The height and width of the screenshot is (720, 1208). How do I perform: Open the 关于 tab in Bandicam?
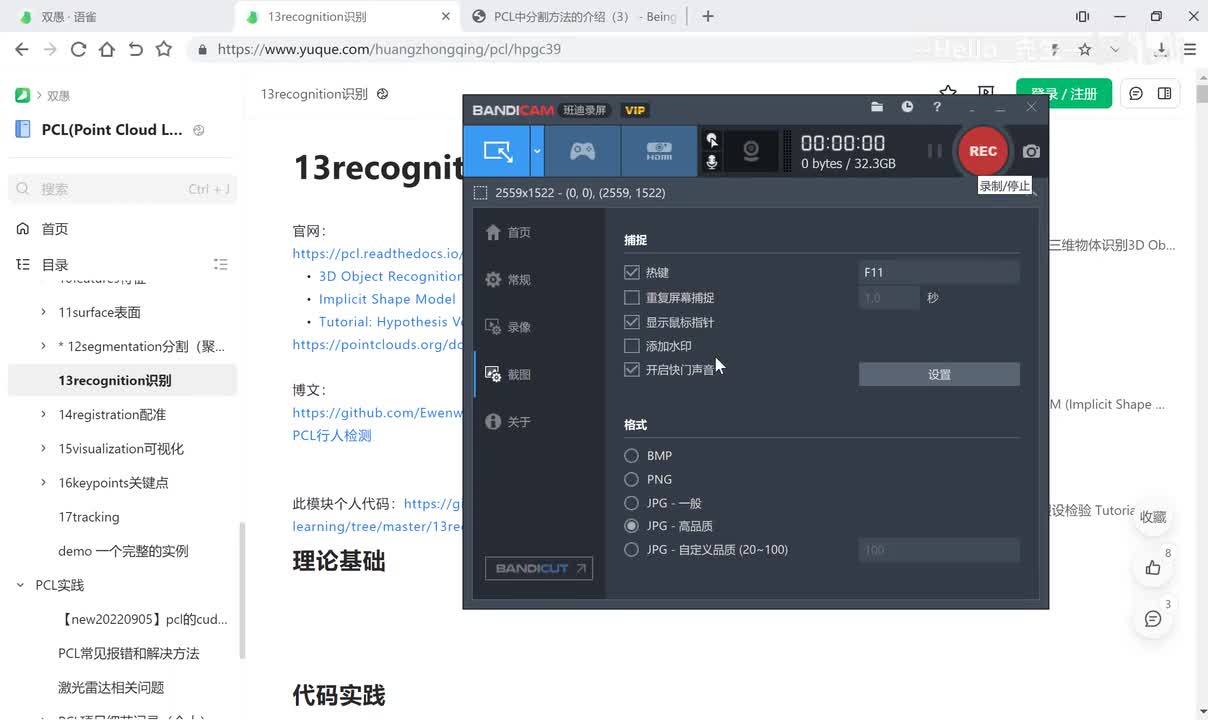tap(508, 422)
